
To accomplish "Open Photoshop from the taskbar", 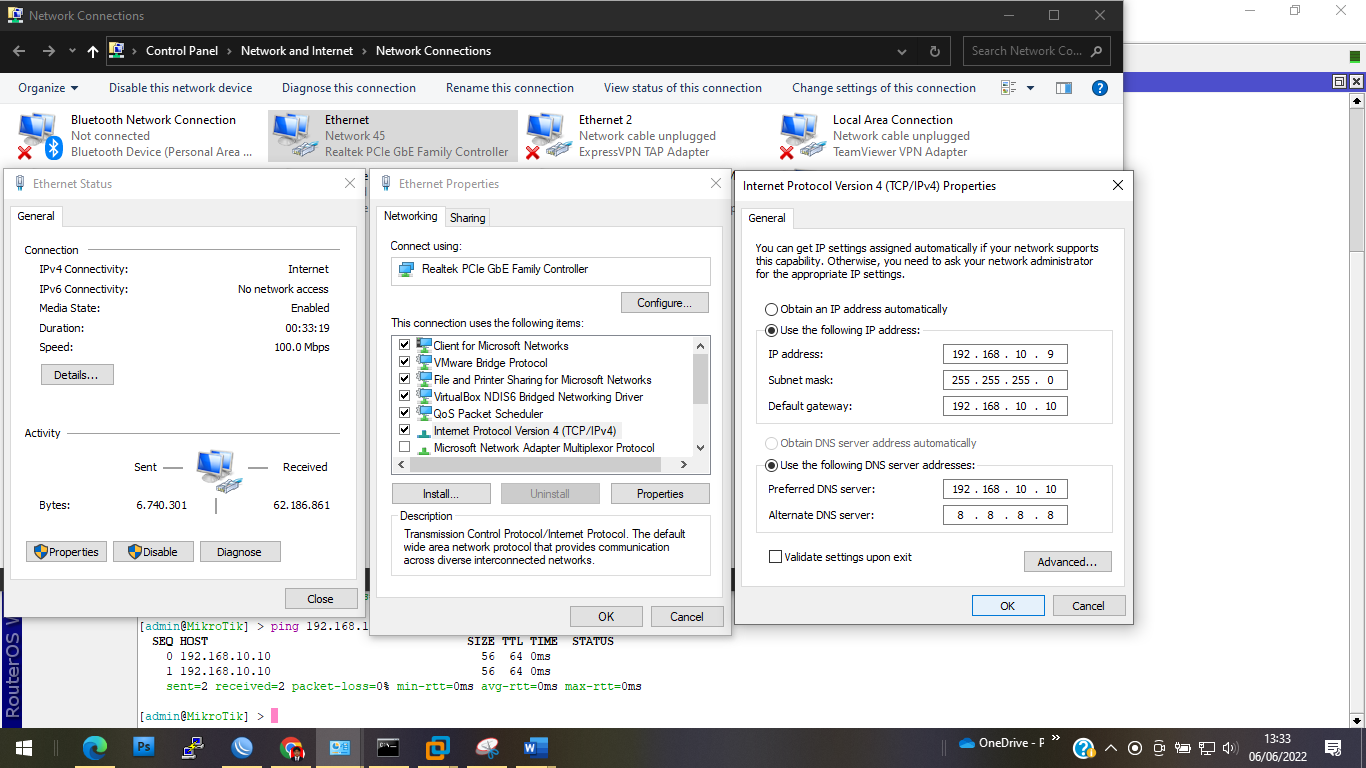I will [144, 748].
